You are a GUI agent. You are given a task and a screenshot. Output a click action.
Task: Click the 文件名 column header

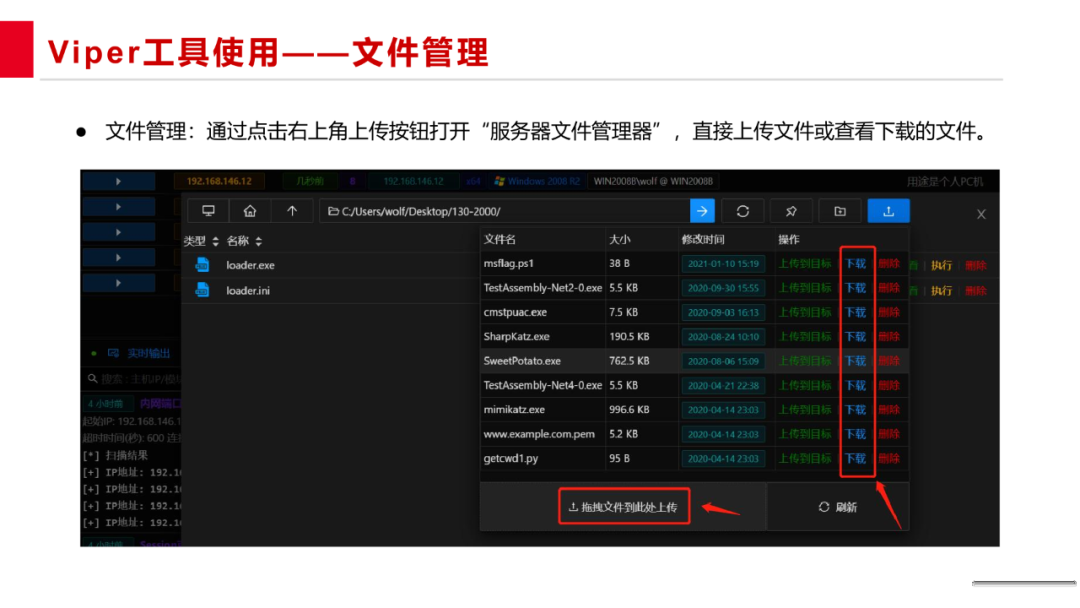[x=499, y=240]
